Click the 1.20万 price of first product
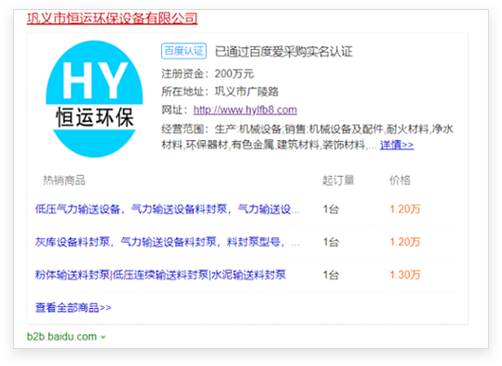Viewport: 502px width, 366px height. pyautogui.click(x=405, y=209)
